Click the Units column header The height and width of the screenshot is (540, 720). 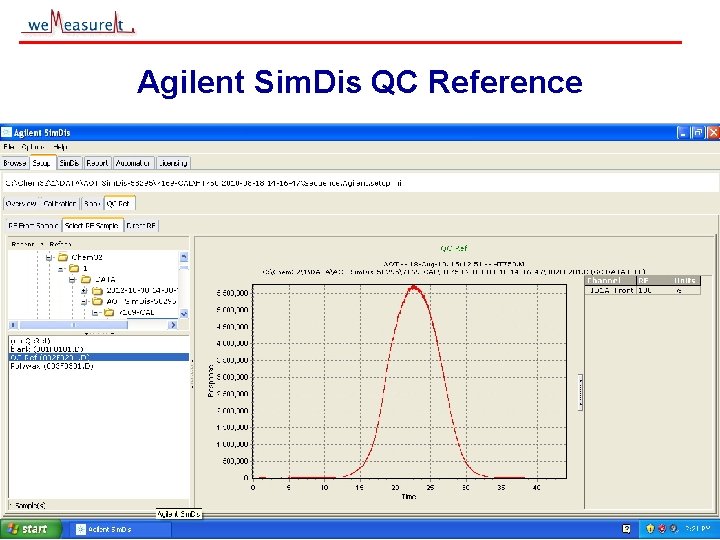pyautogui.click(x=685, y=281)
